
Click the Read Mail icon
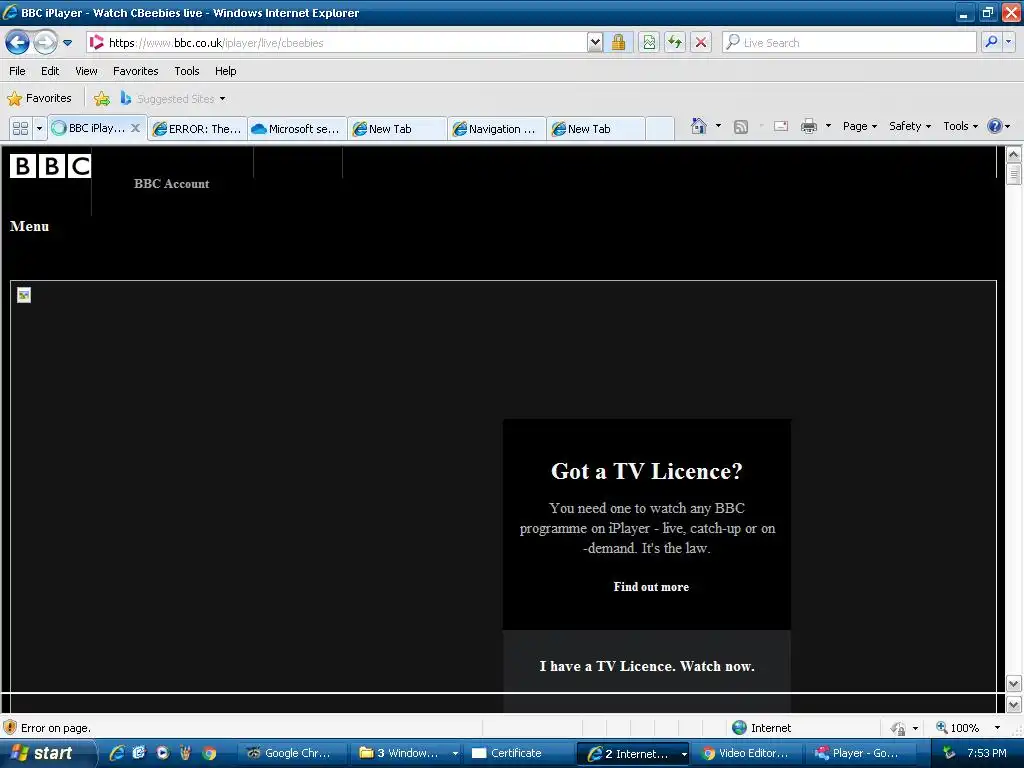point(781,126)
